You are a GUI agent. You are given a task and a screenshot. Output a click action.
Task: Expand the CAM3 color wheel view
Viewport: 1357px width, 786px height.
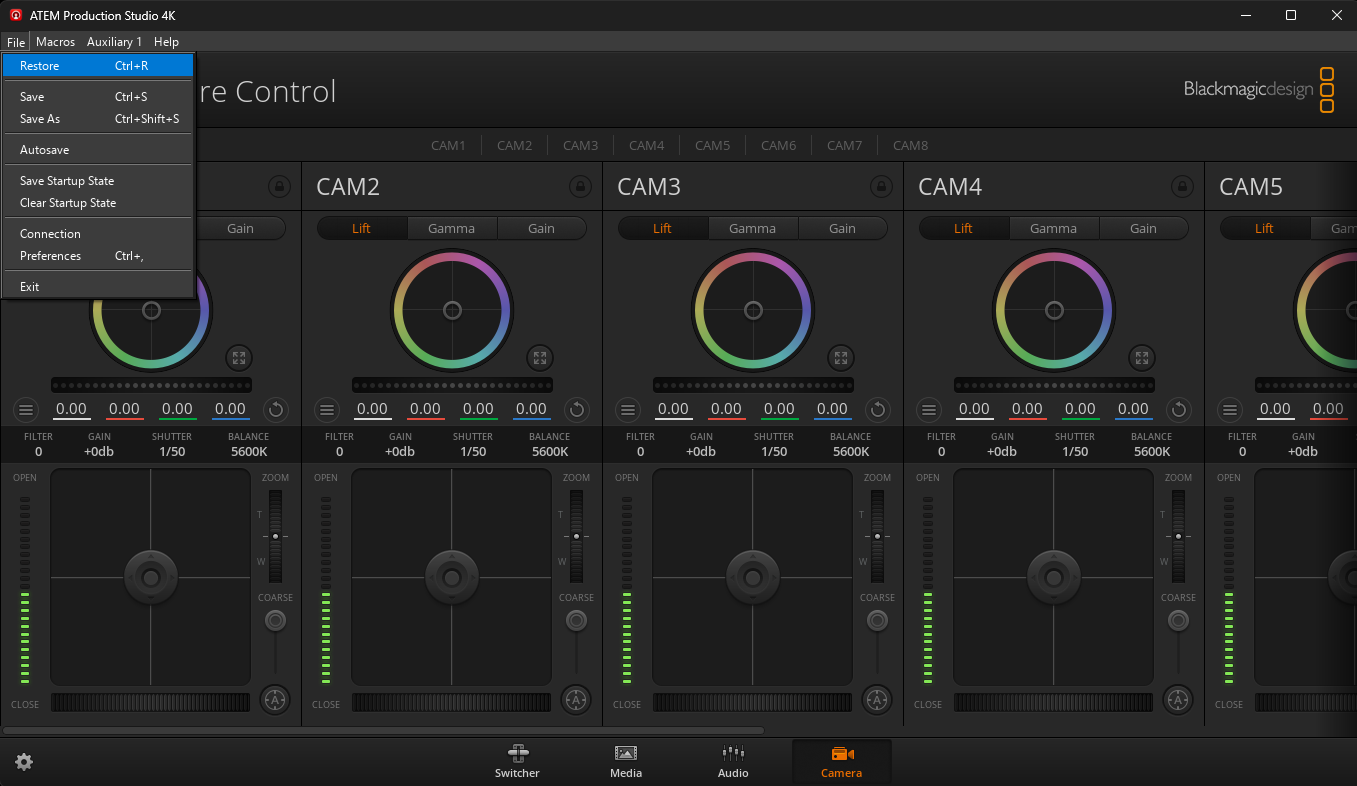(x=841, y=358)
